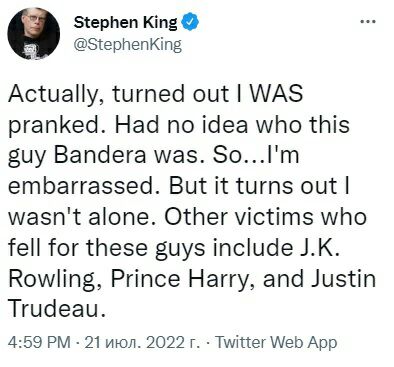The height and width of the screenshot is (367, 394).
Task: Click the name Justin in the tweet
Action: pos(343,278)
